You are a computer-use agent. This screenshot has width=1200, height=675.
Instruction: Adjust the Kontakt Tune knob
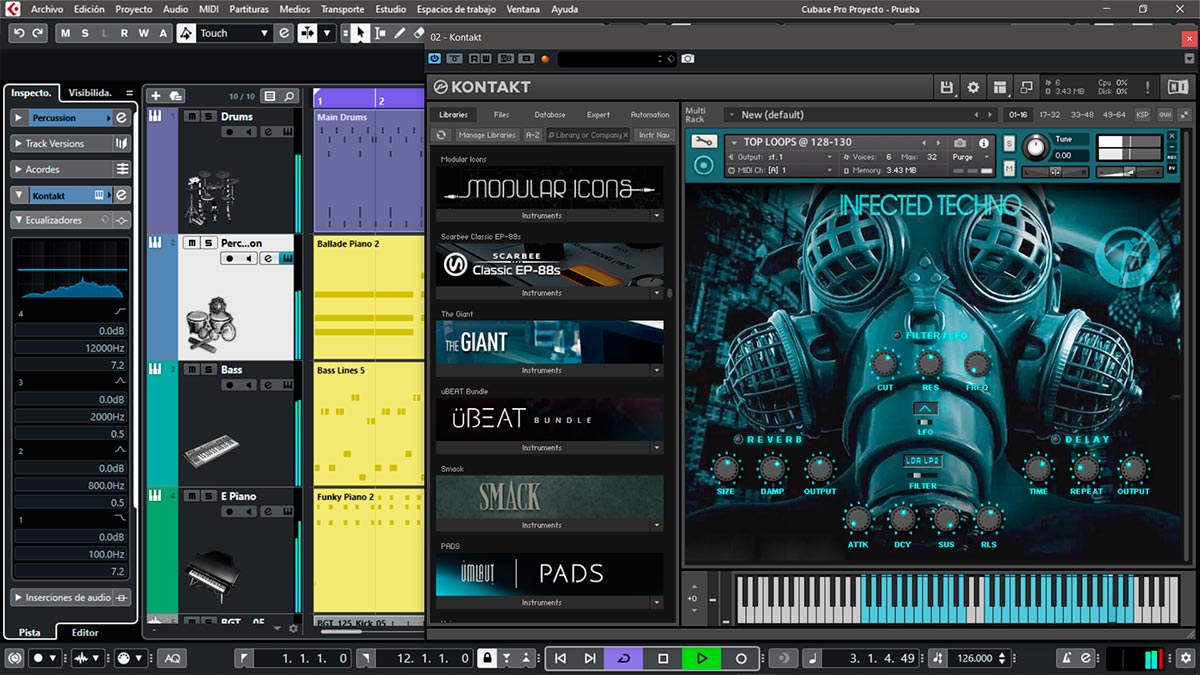coord(1036,148)
